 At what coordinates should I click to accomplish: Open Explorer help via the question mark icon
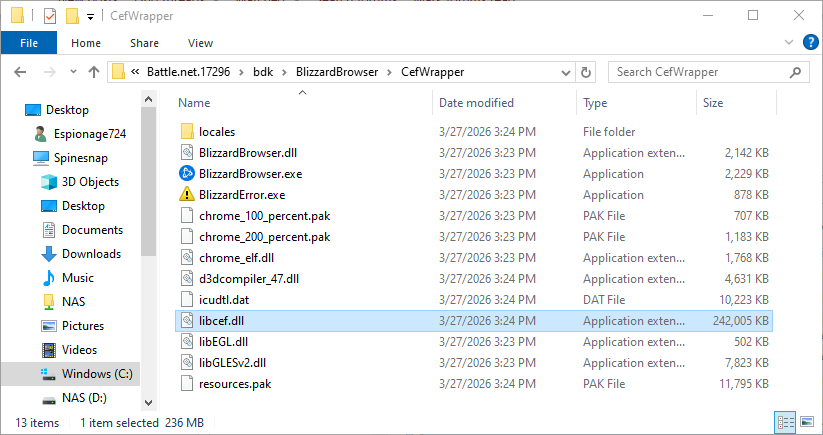tap(810, 43)
